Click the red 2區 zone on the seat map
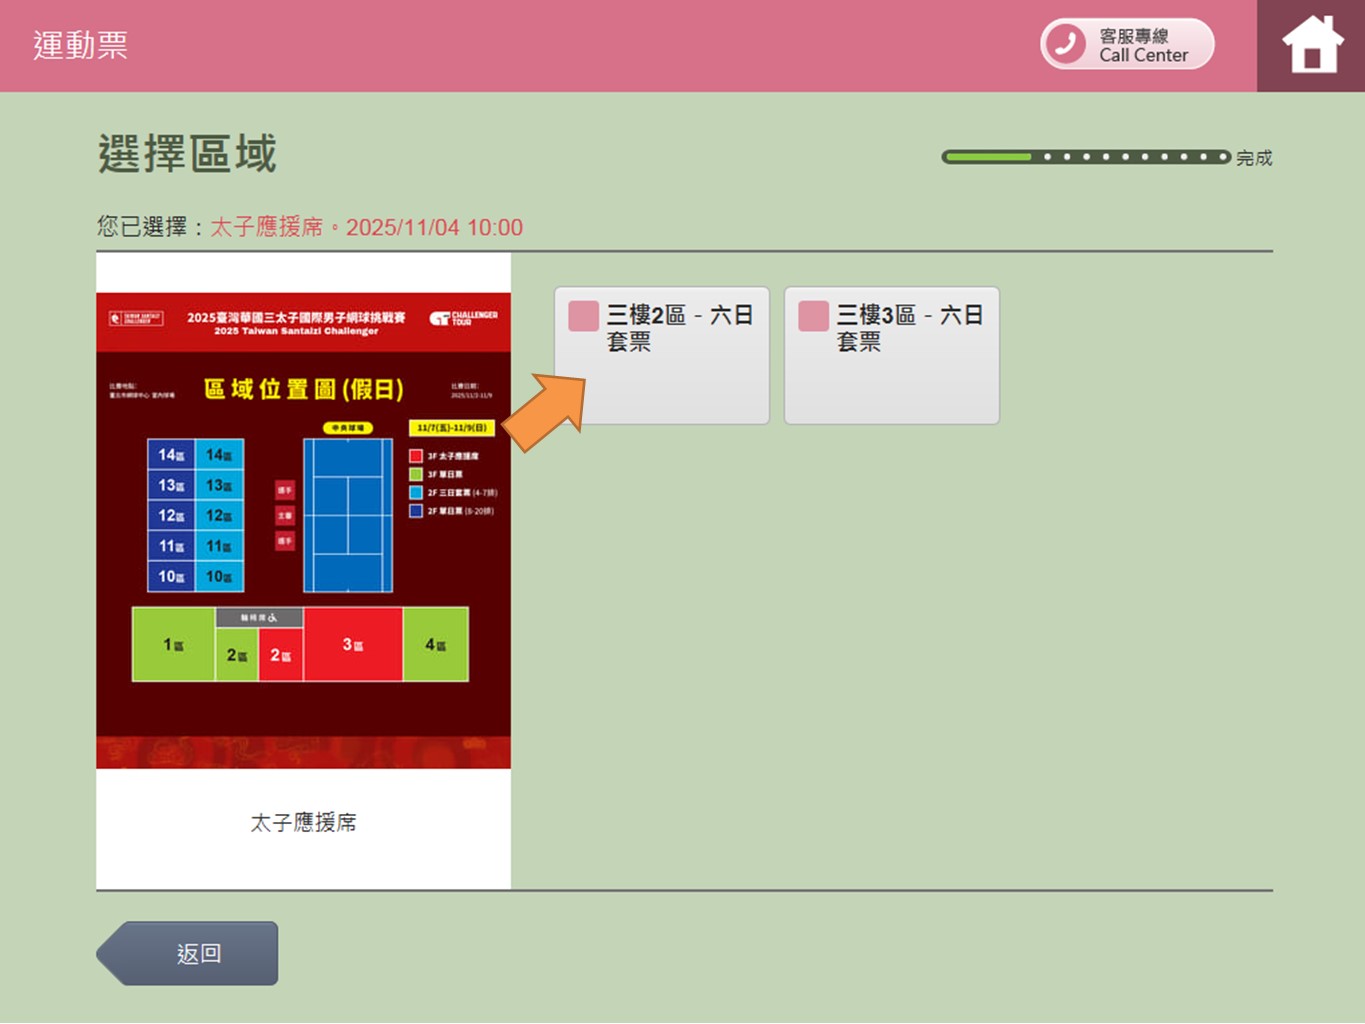This screenshot has width=1365, height=1024. click(x=280, y=655)
